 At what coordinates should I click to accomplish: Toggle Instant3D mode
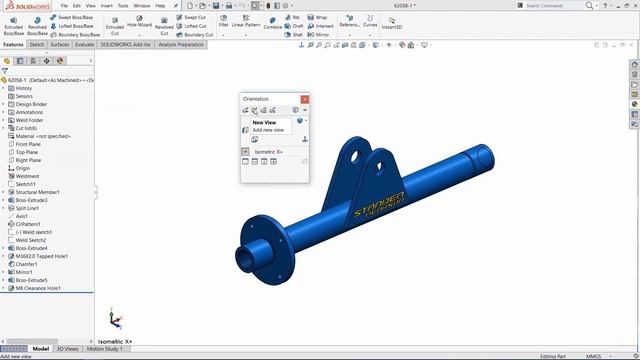click(x=391, y=23)
